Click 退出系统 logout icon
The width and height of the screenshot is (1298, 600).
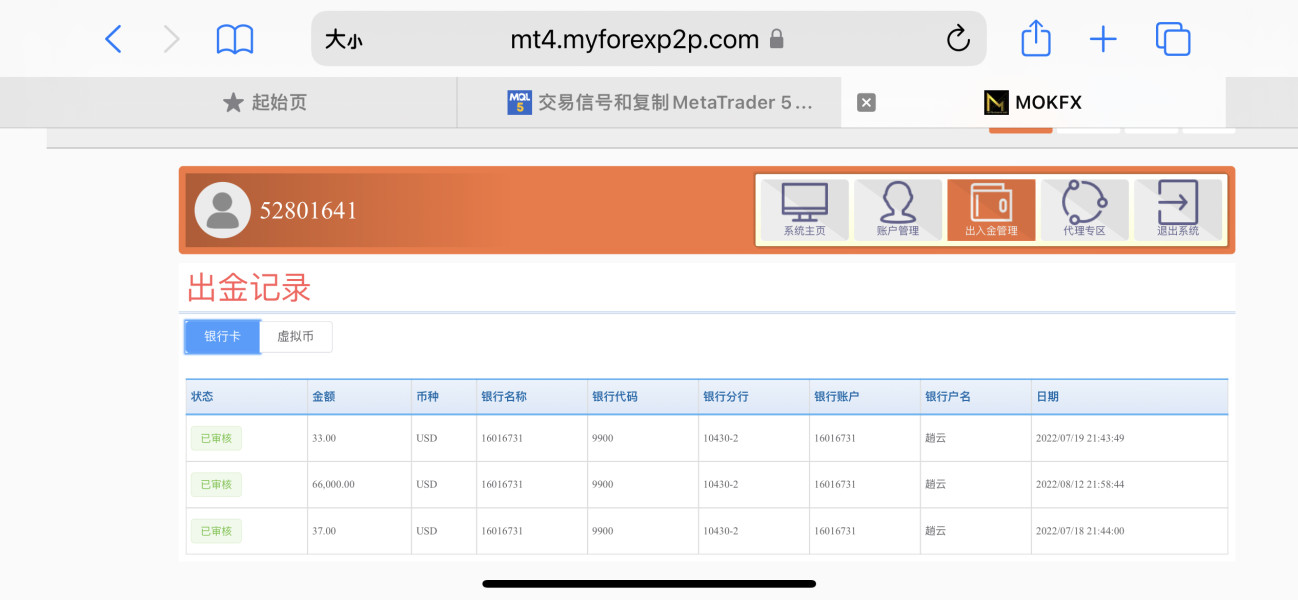pos(1178,210)
